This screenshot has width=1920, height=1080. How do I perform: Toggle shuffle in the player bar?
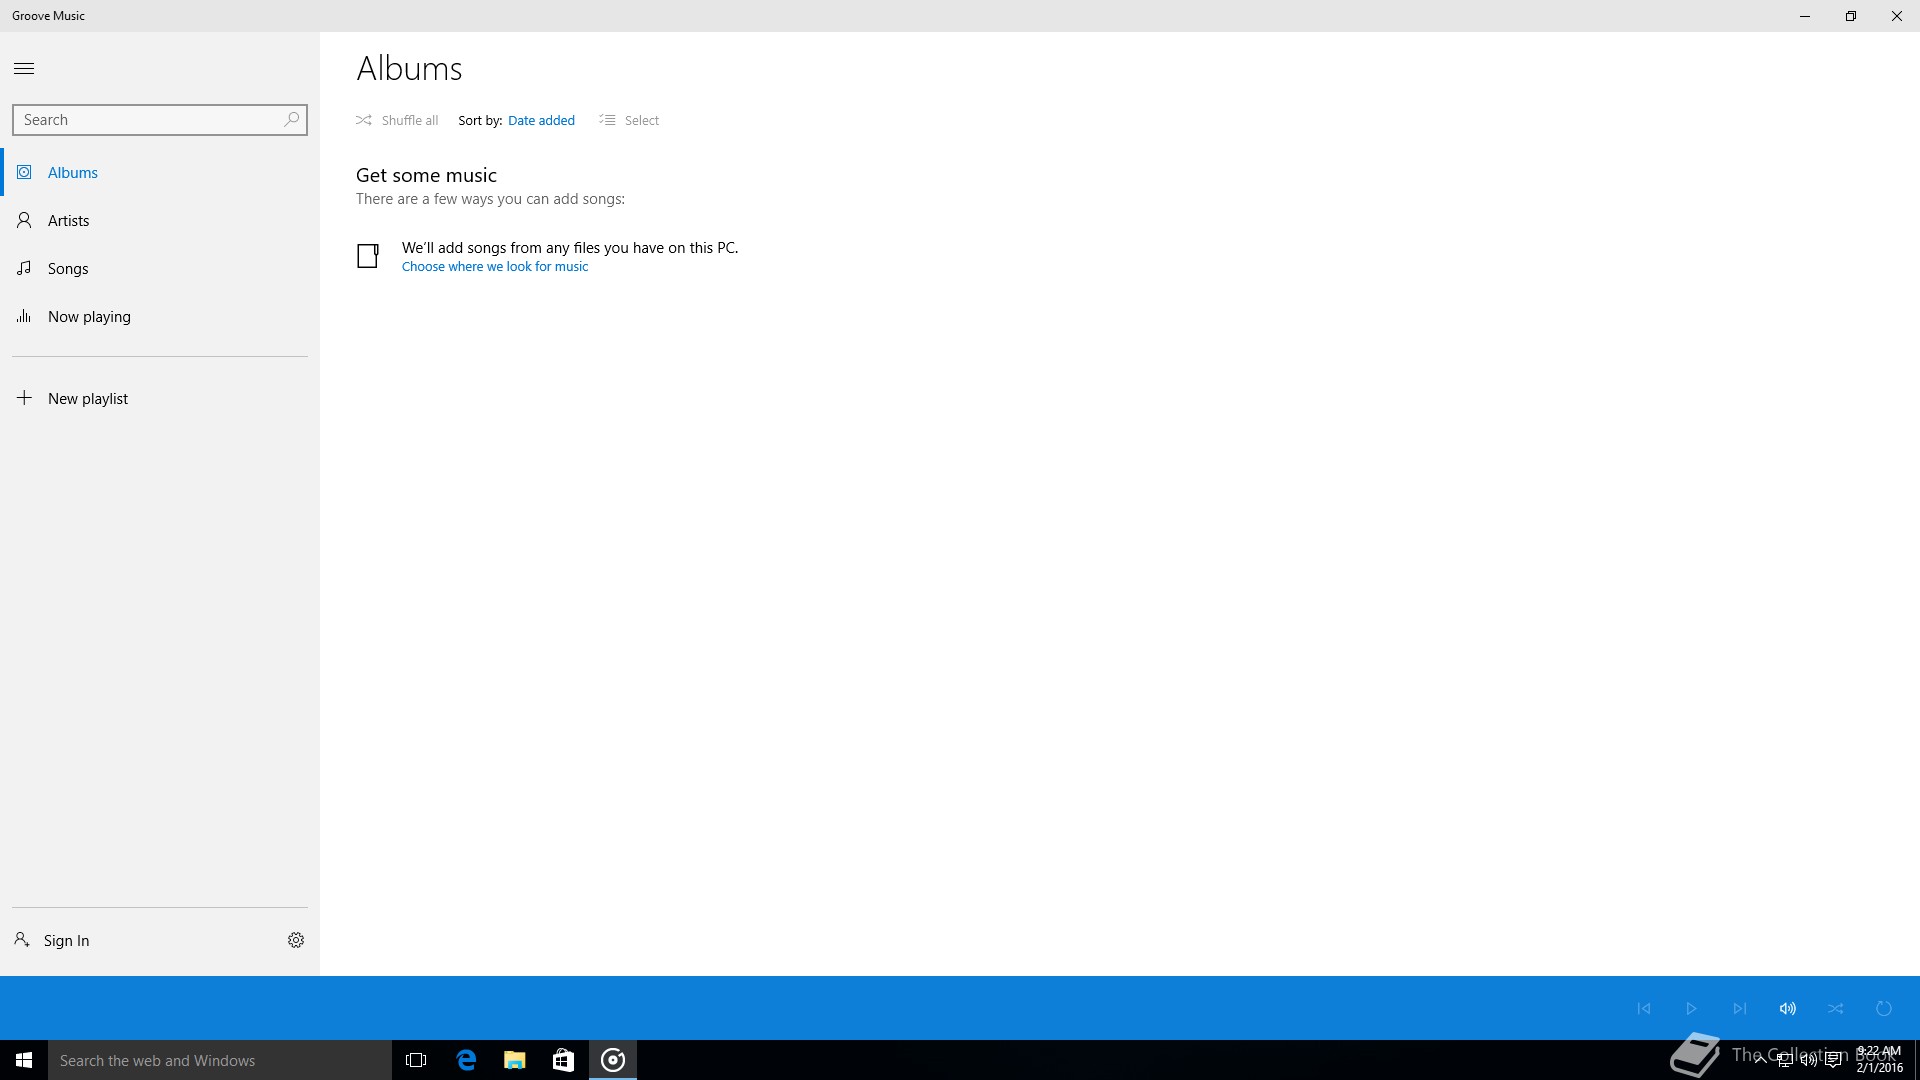point(1836,1008)
